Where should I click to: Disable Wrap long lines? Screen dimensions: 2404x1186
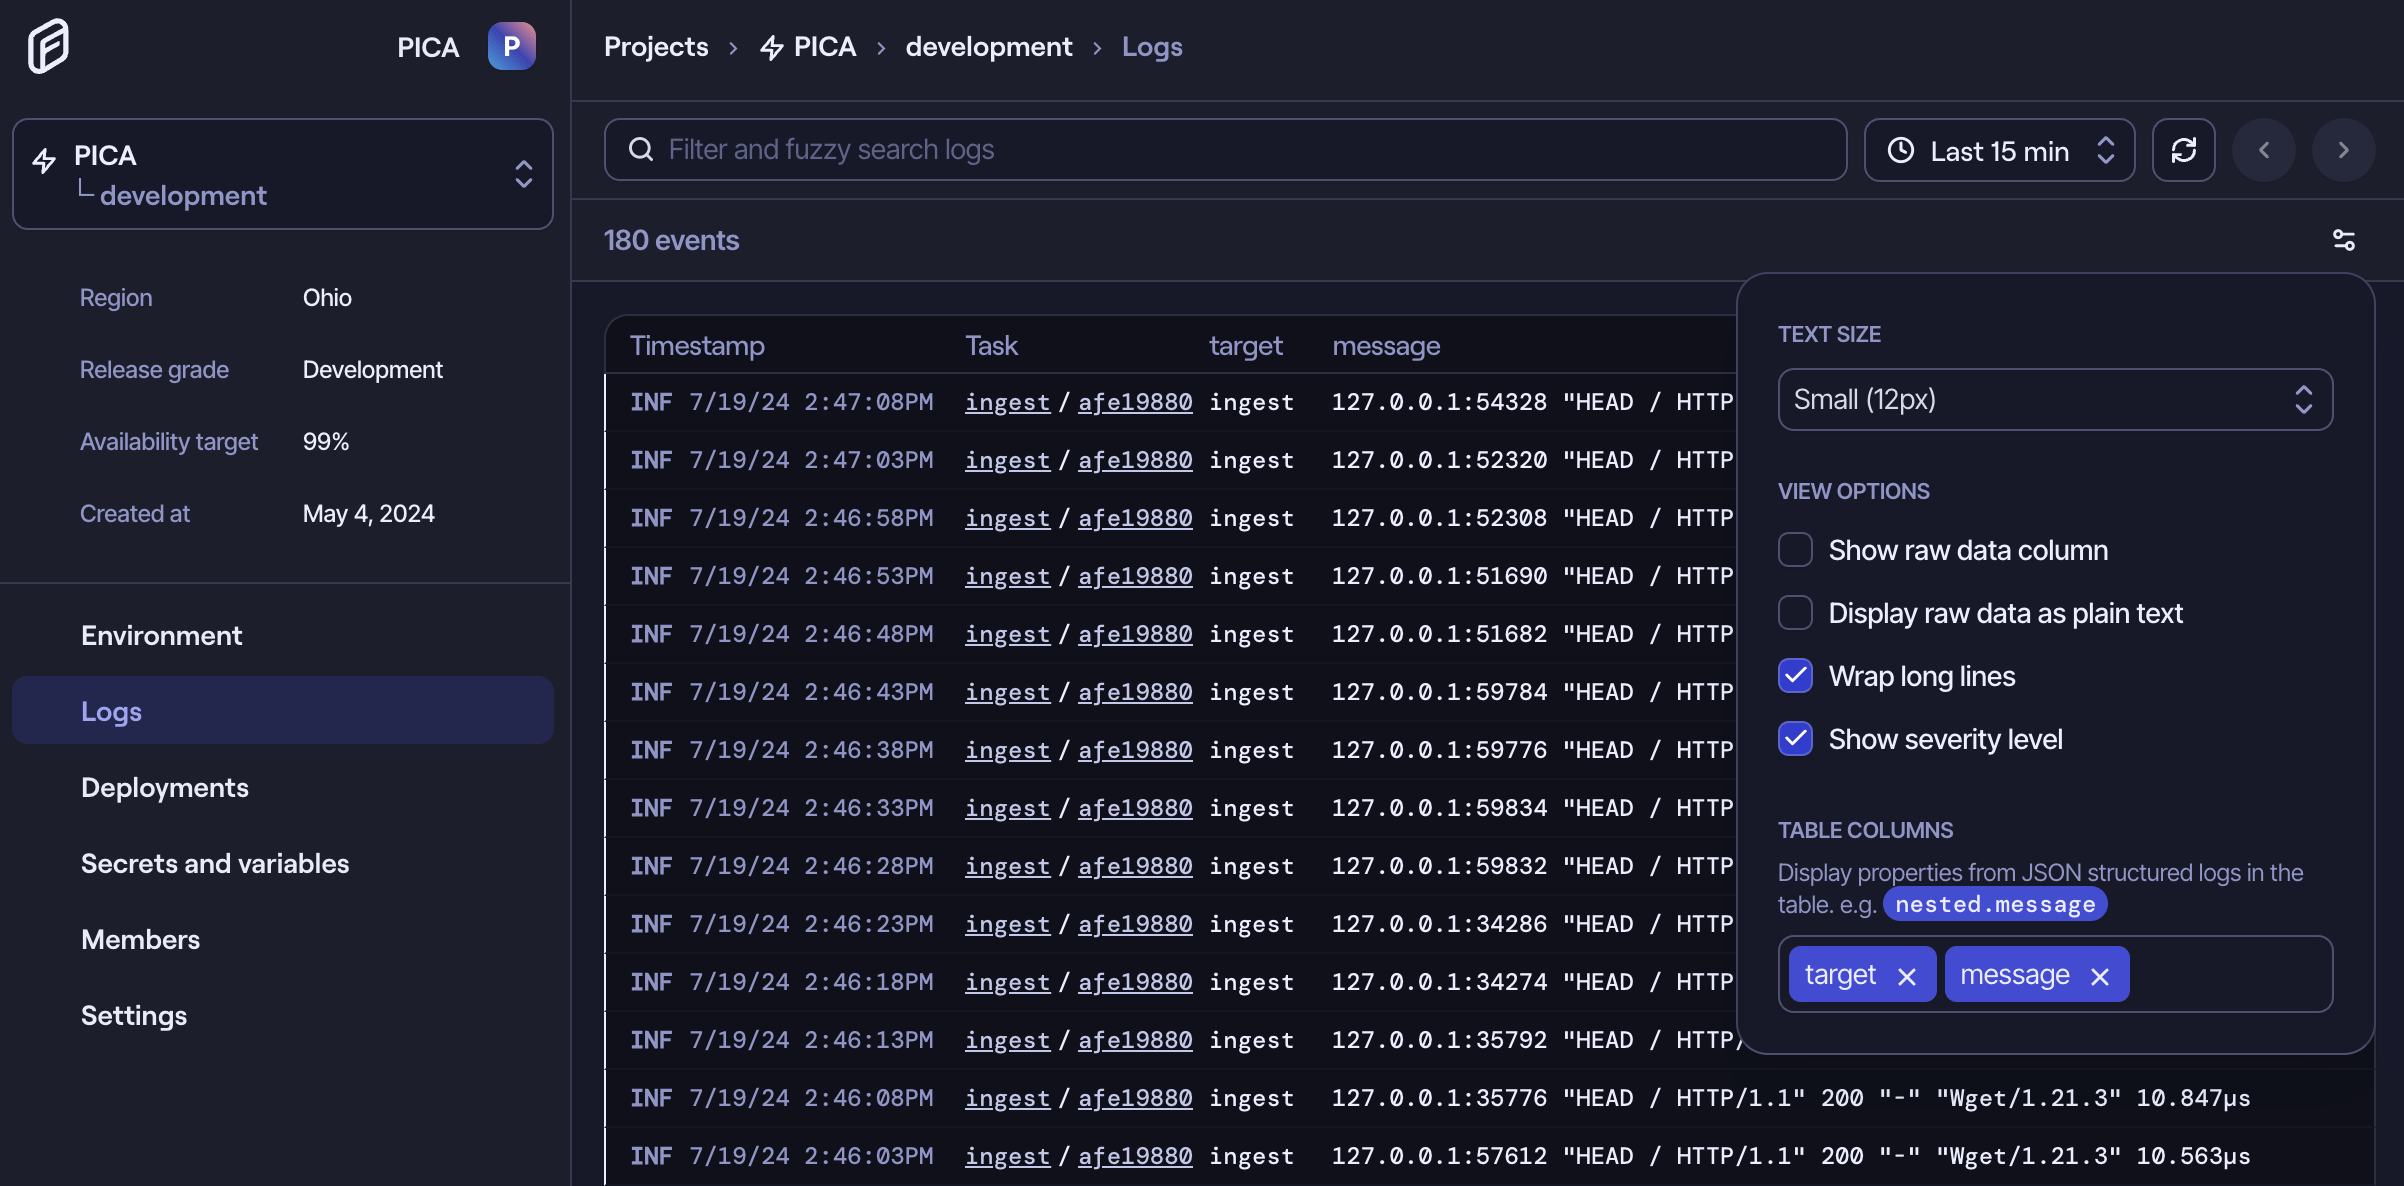pyautogui.click(x=1795, y=676)
